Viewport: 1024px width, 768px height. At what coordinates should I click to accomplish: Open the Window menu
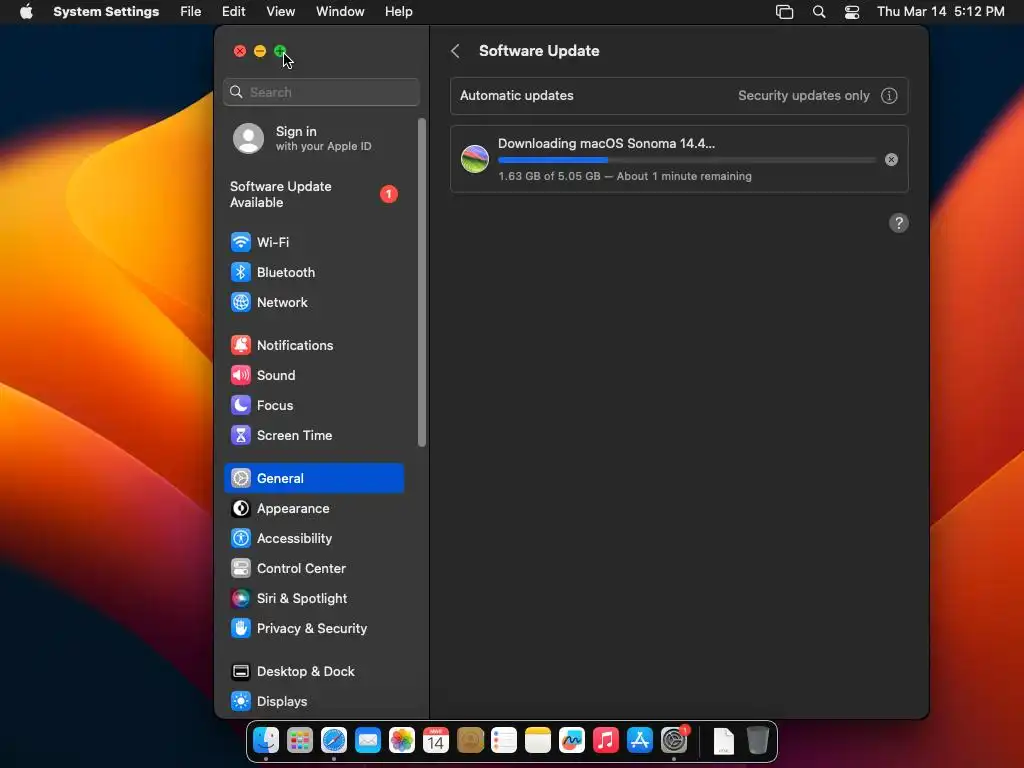coord(340,12)
